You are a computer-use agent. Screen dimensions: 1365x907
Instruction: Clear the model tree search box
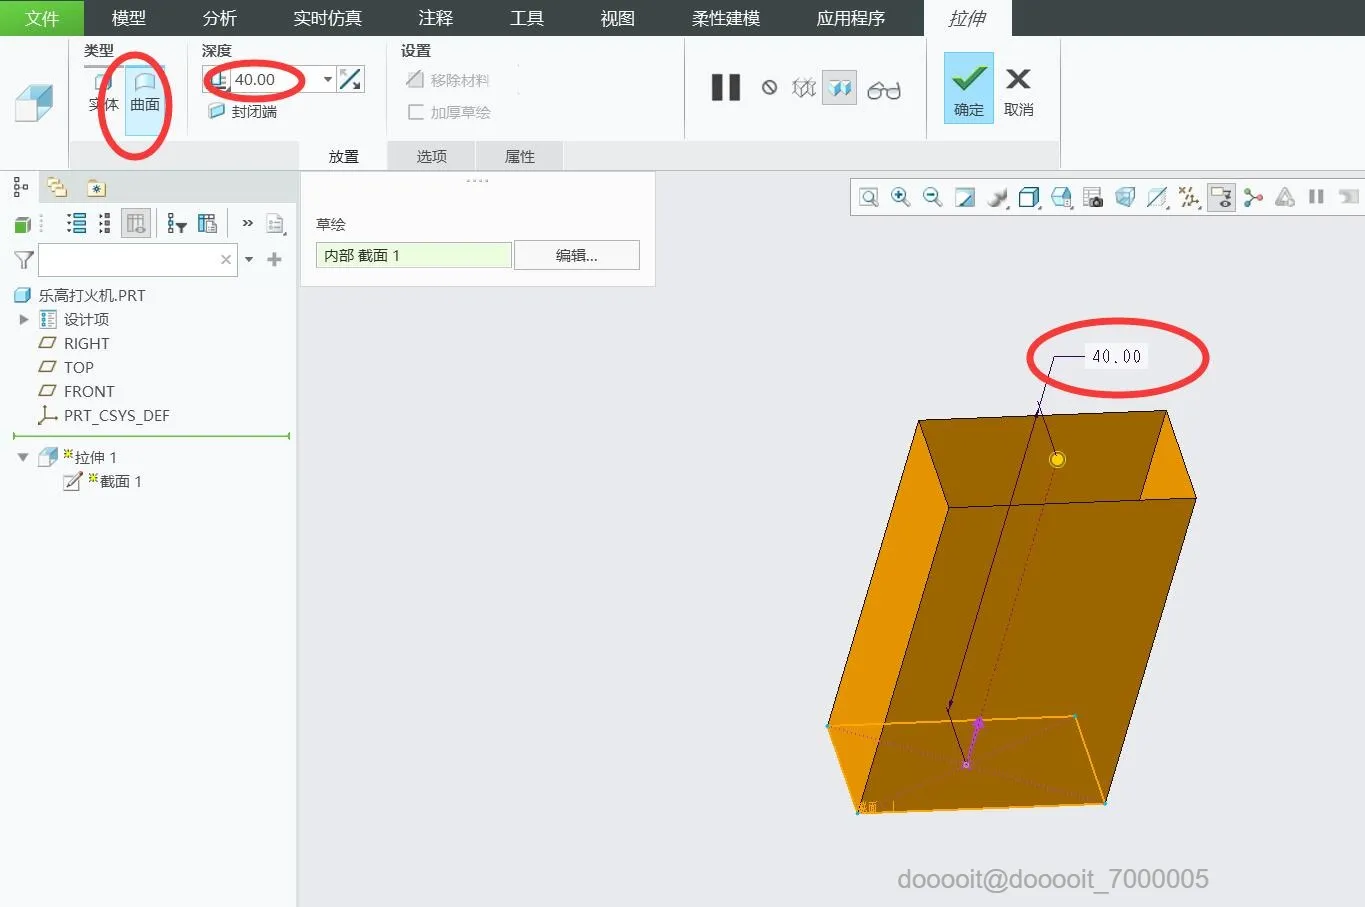(226, 259)
